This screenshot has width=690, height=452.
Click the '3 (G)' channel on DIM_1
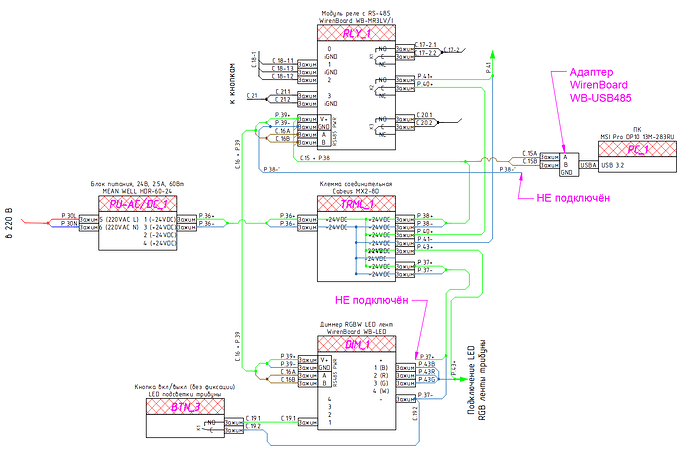(x=381, y=383)
